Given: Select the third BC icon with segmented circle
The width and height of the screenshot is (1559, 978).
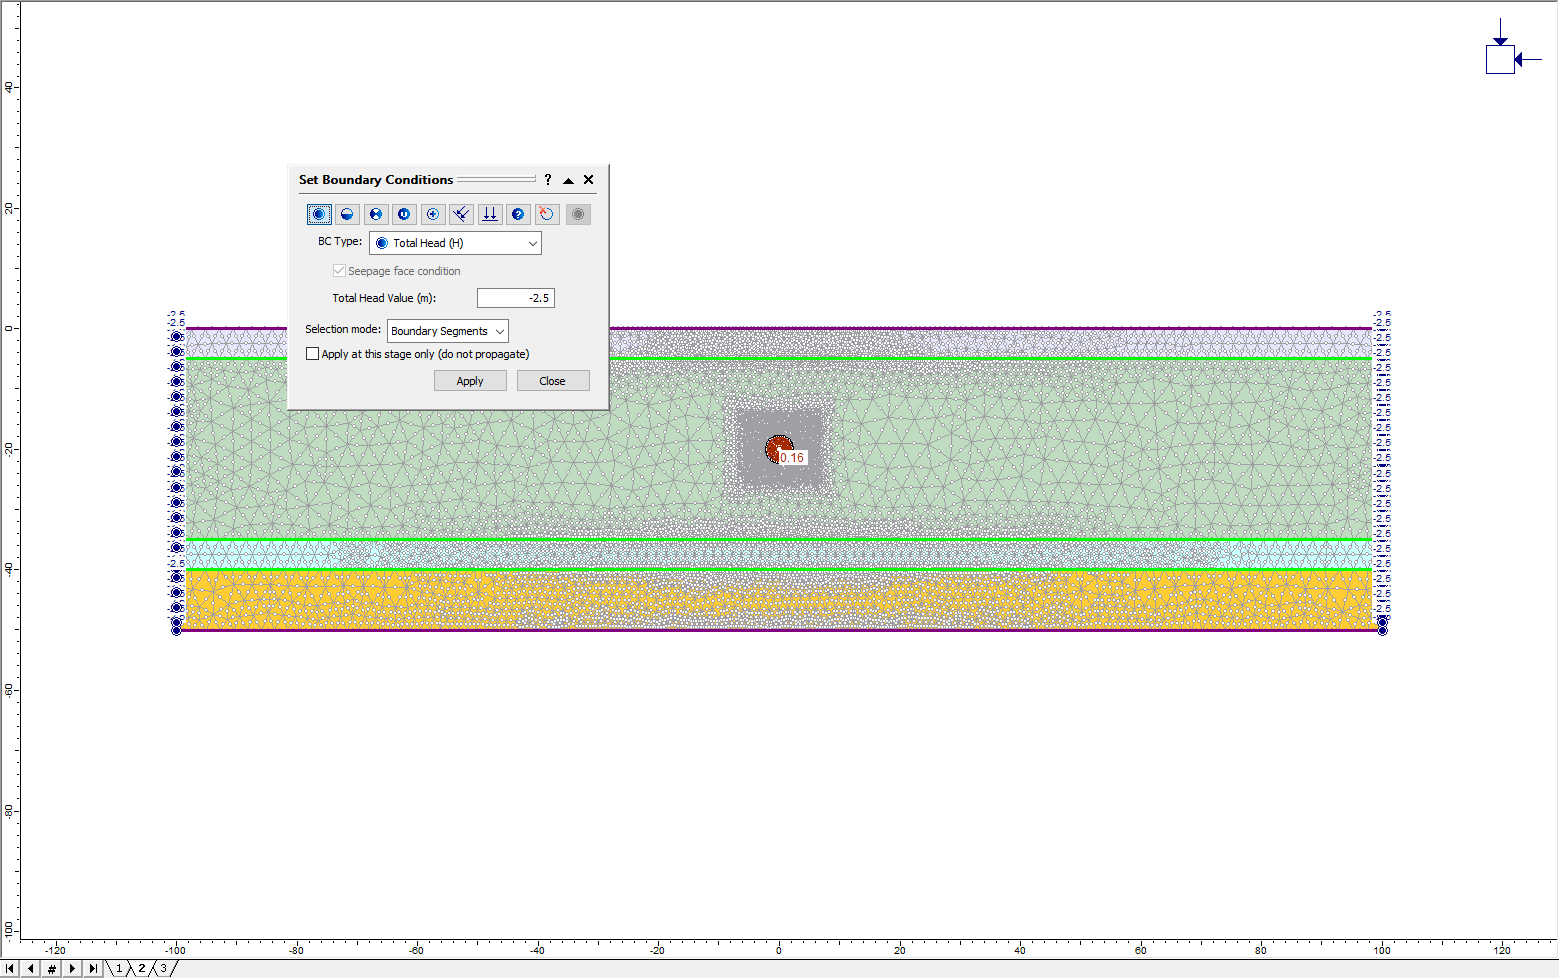Looking at the screenshot, I should pyautogui.click(x=375, y=213).
